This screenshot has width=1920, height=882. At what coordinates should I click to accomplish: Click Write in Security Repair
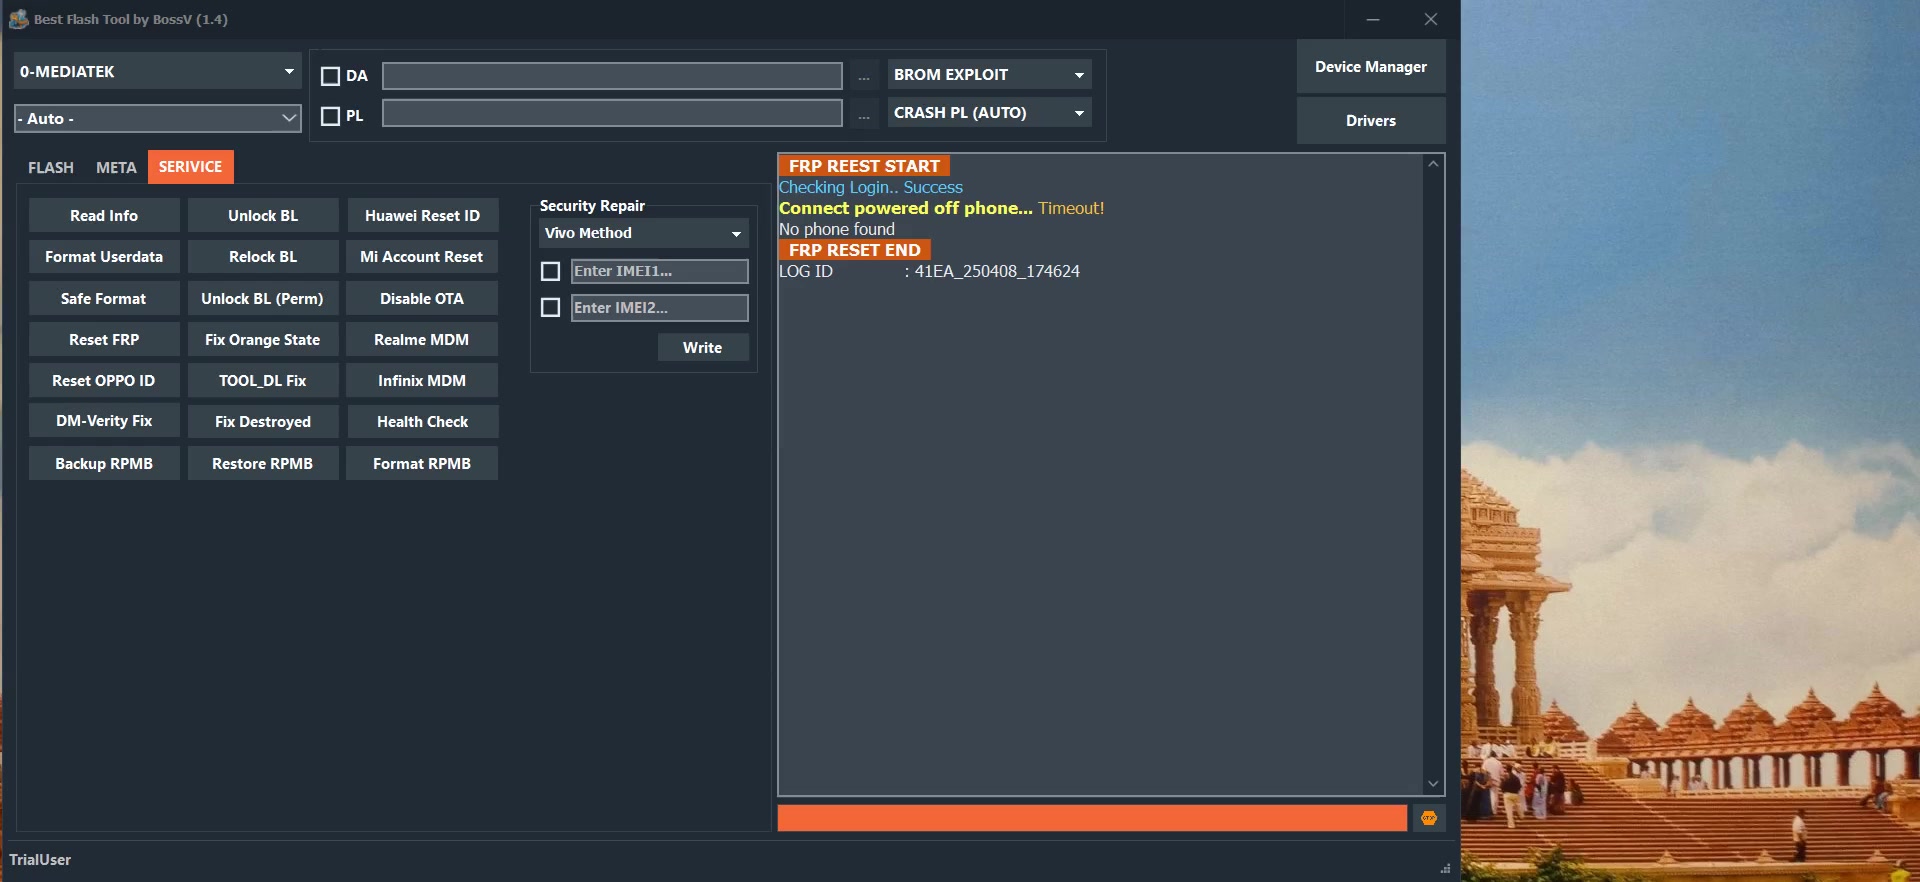pos(703,348)
